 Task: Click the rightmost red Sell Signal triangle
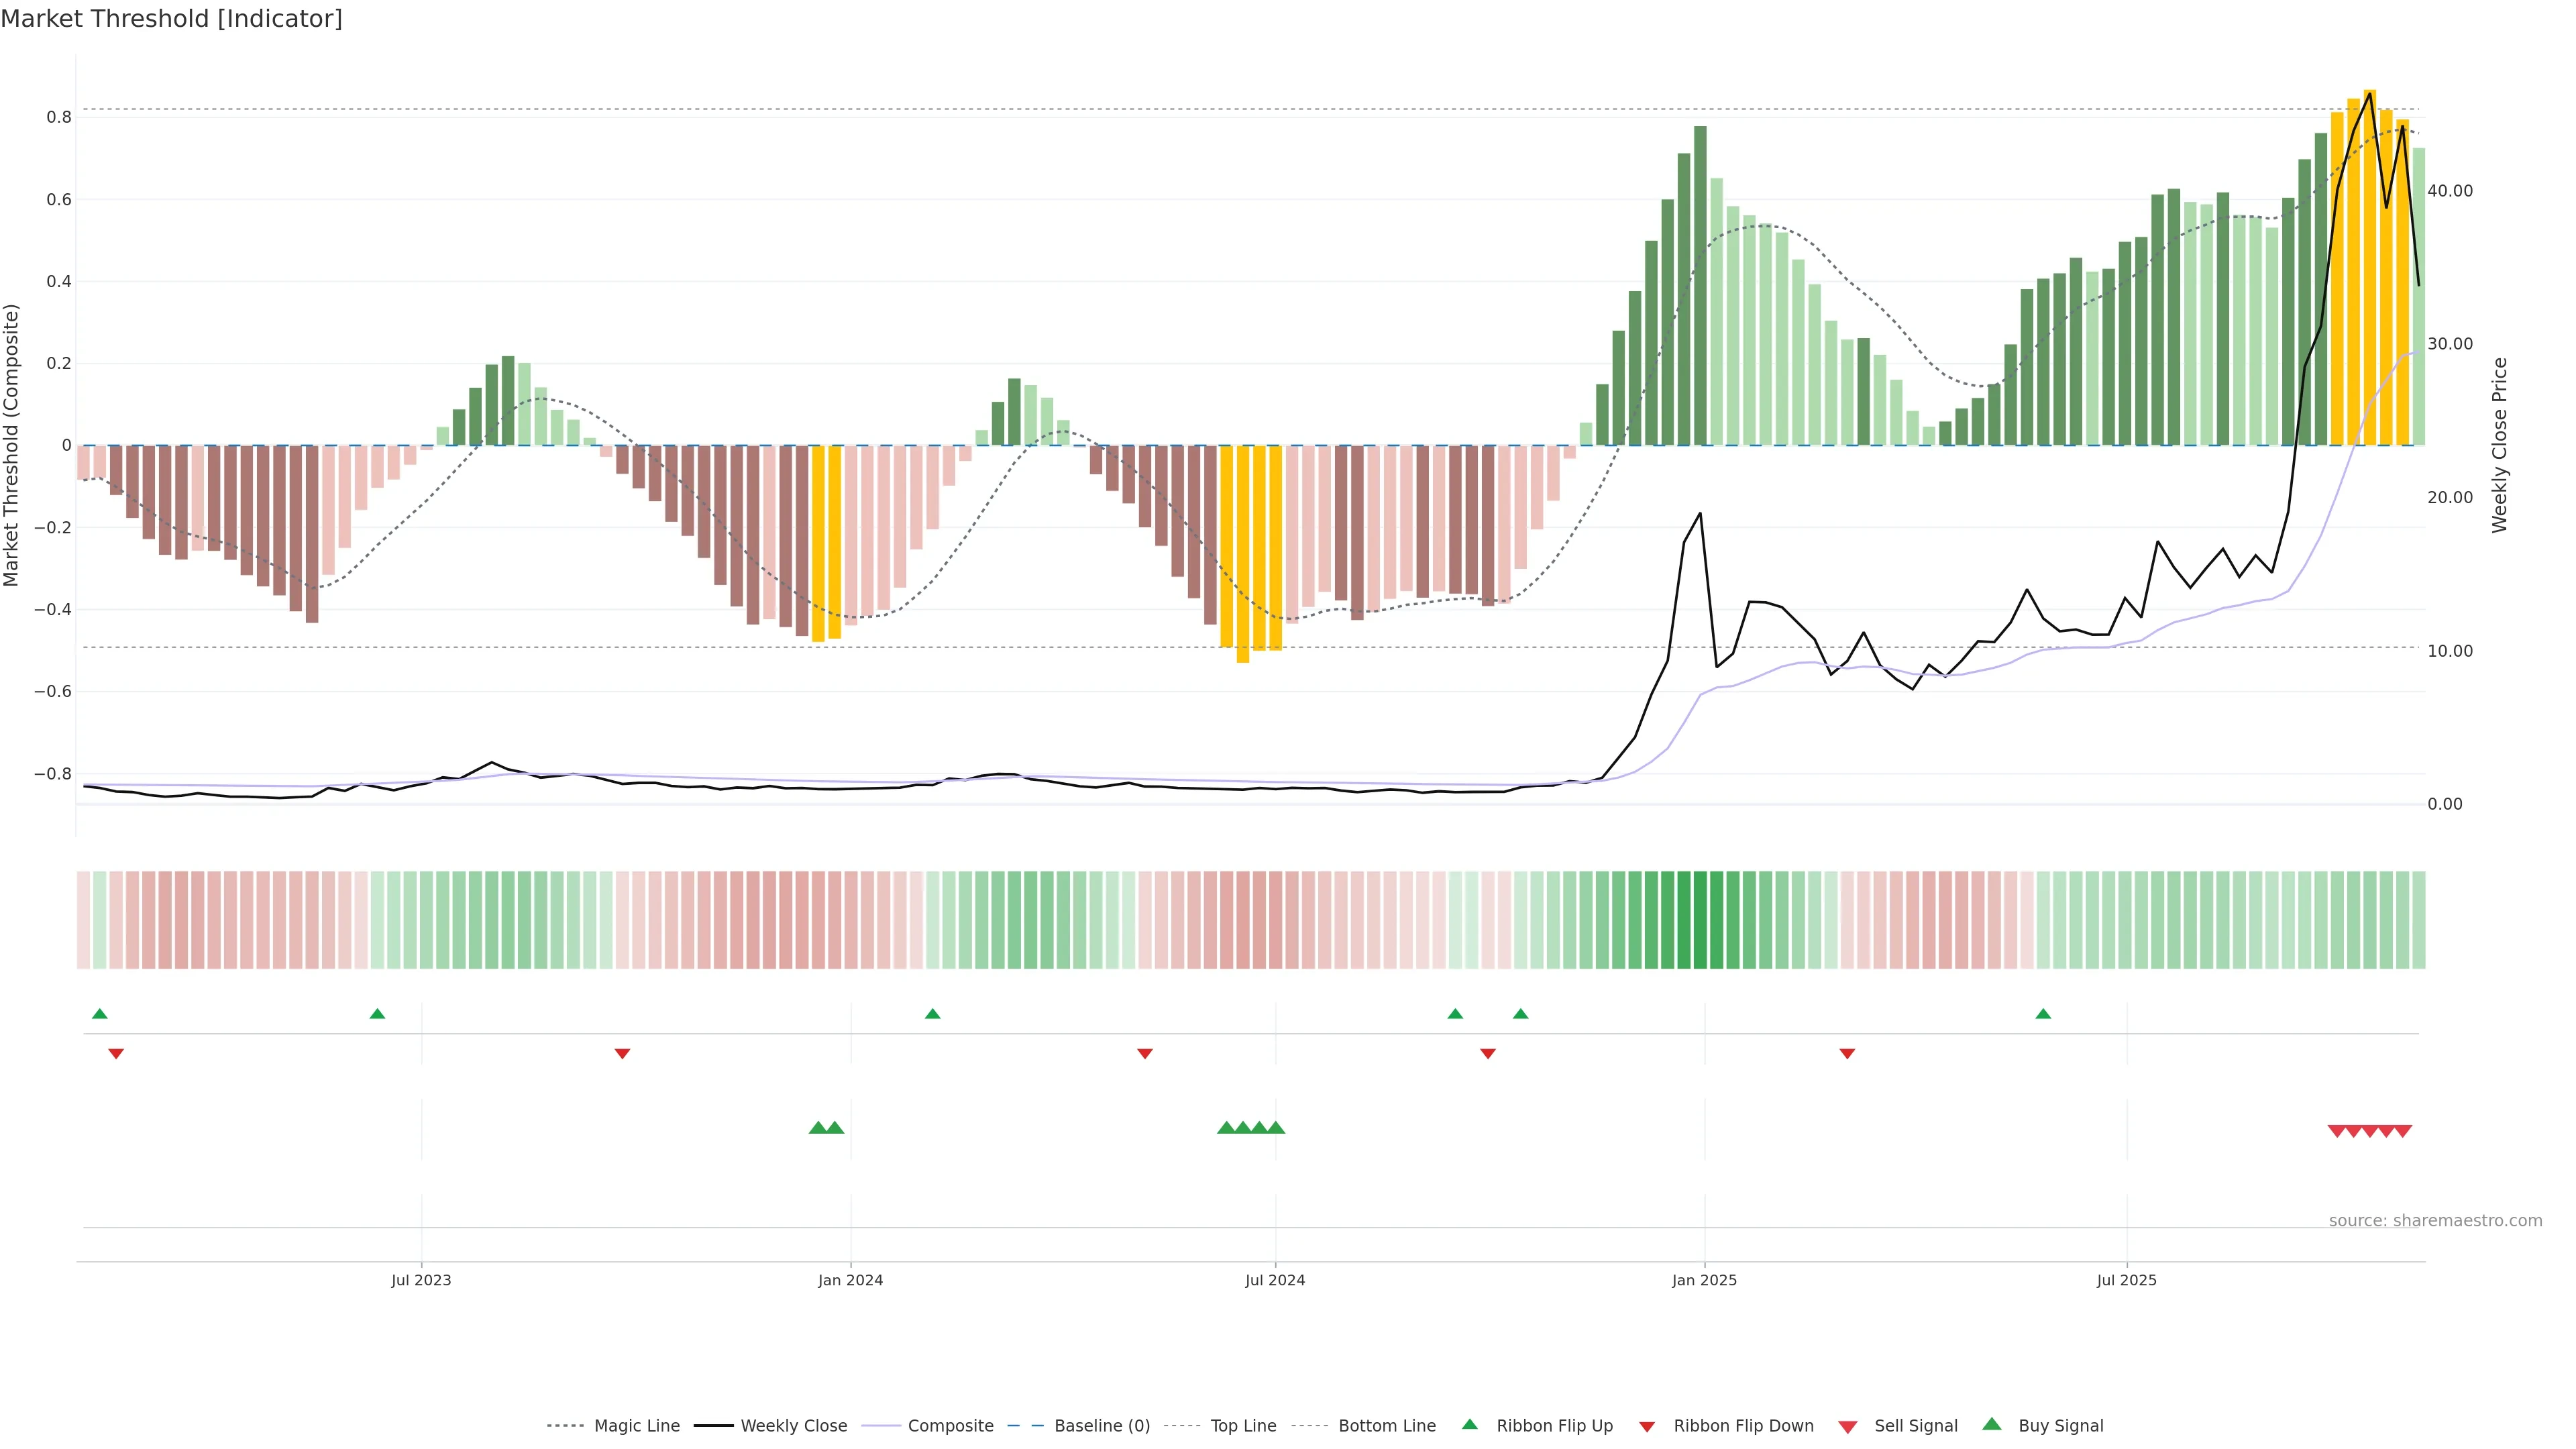click(x=2403, y=1131)
